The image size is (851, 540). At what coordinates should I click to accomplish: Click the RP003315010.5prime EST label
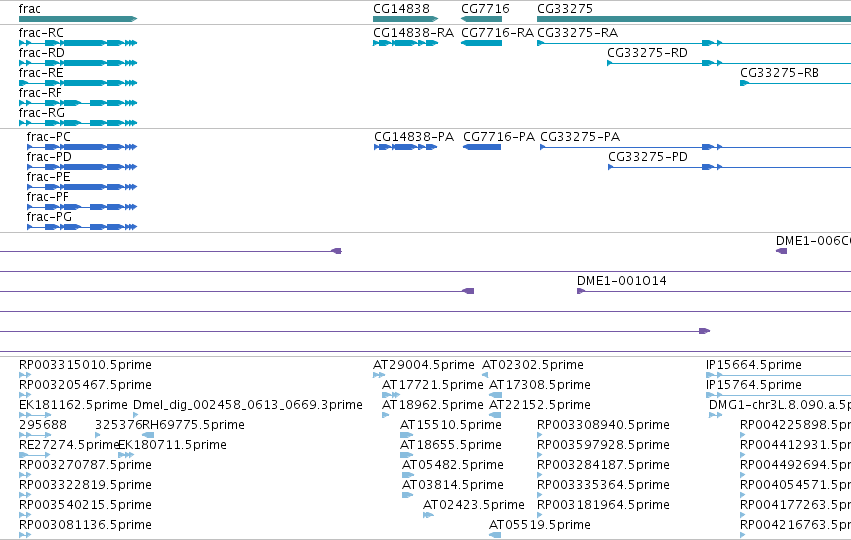coord(85,365)
